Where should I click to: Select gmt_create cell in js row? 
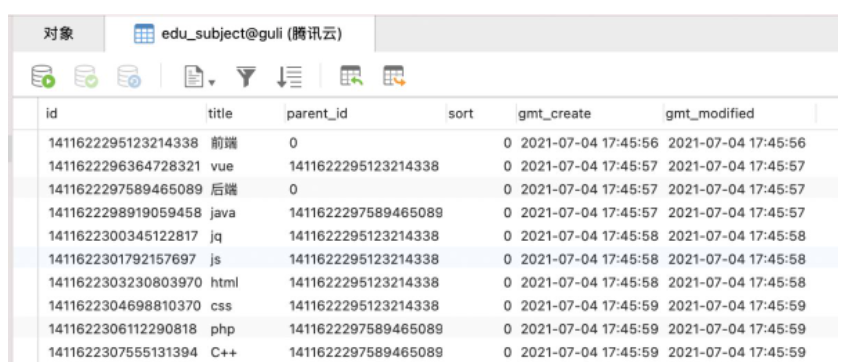coord(589,259)
